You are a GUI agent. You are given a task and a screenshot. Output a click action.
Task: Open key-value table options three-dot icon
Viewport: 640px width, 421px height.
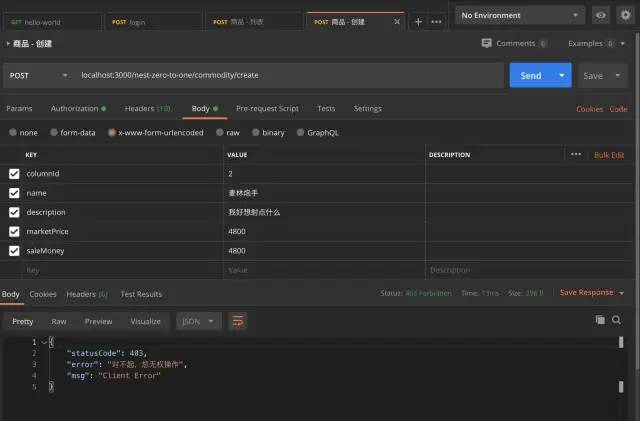576,154
